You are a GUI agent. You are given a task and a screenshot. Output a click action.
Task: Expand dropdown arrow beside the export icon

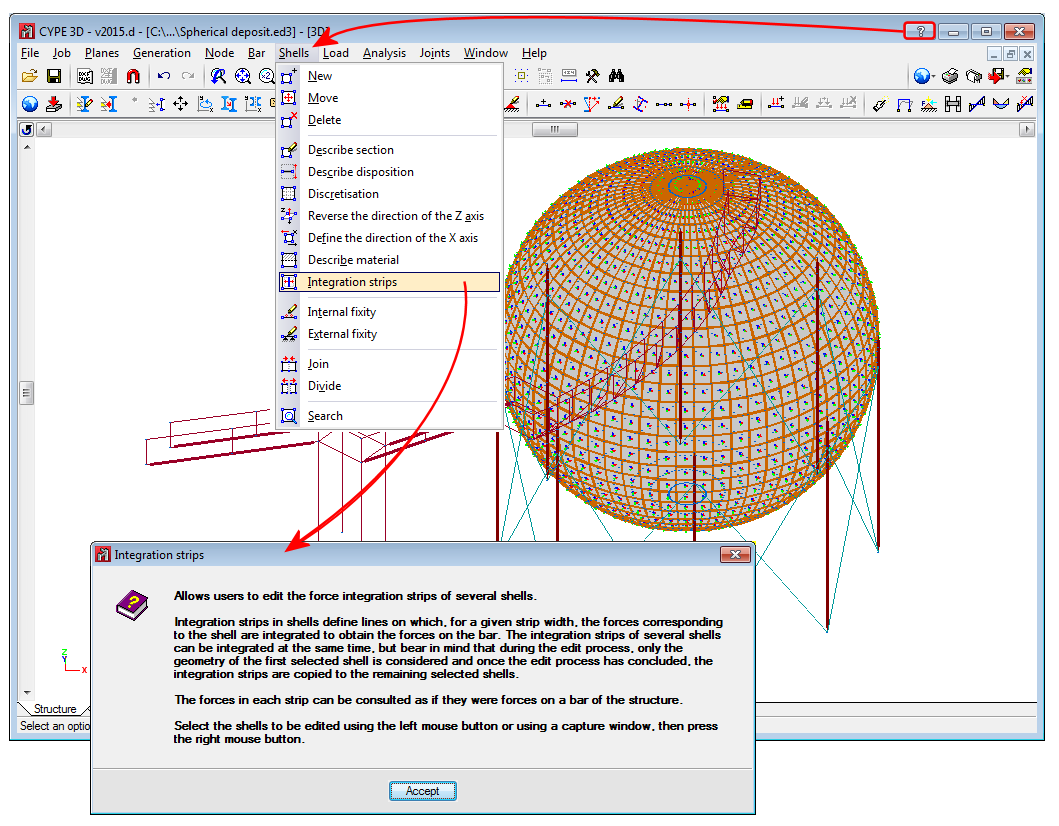click(1008, 76)
